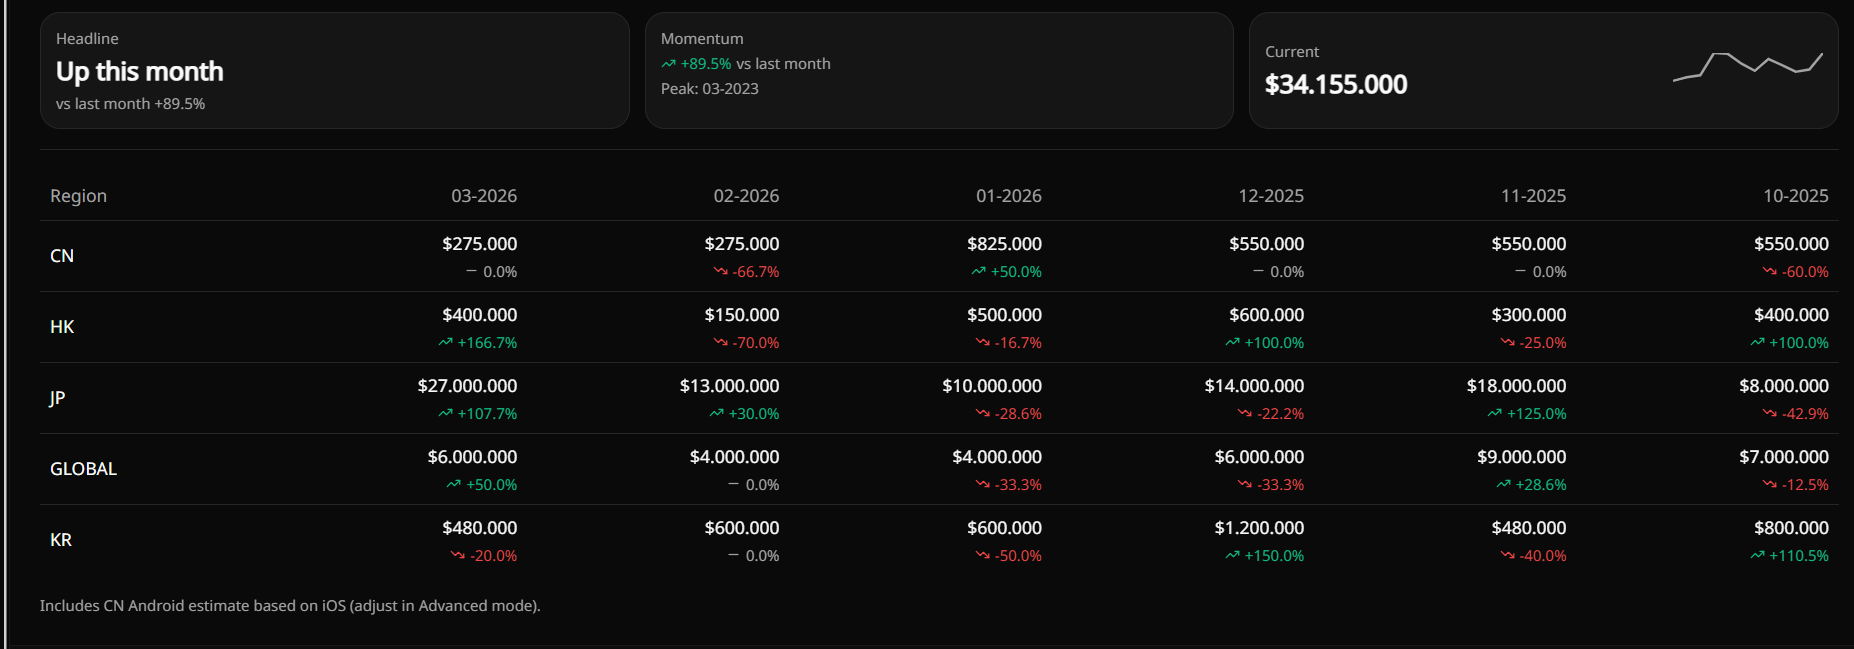Screen dimensions: 1854x649
Task: Click the $1.200.000 KR value
Action: 1259,528
